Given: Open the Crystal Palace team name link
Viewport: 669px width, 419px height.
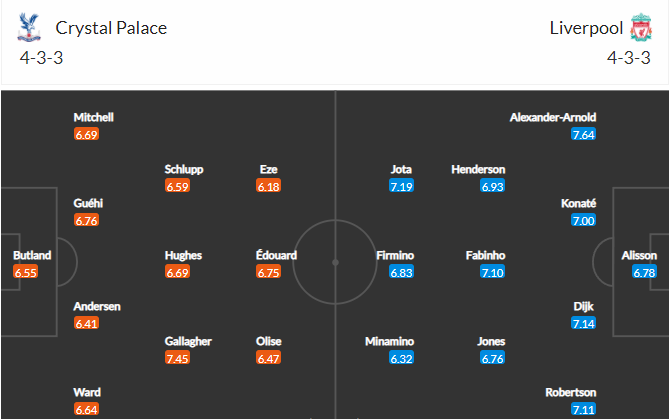Looking at the screenshot, I should coord(111,28).
